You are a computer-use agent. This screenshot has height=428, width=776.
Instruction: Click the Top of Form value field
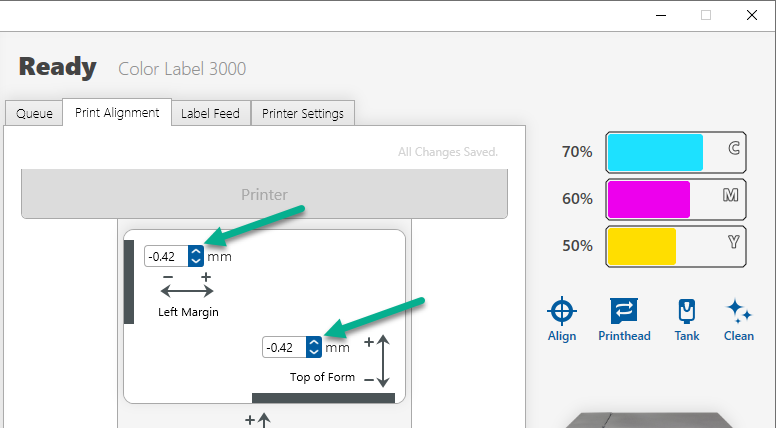(x=284, y=347)
